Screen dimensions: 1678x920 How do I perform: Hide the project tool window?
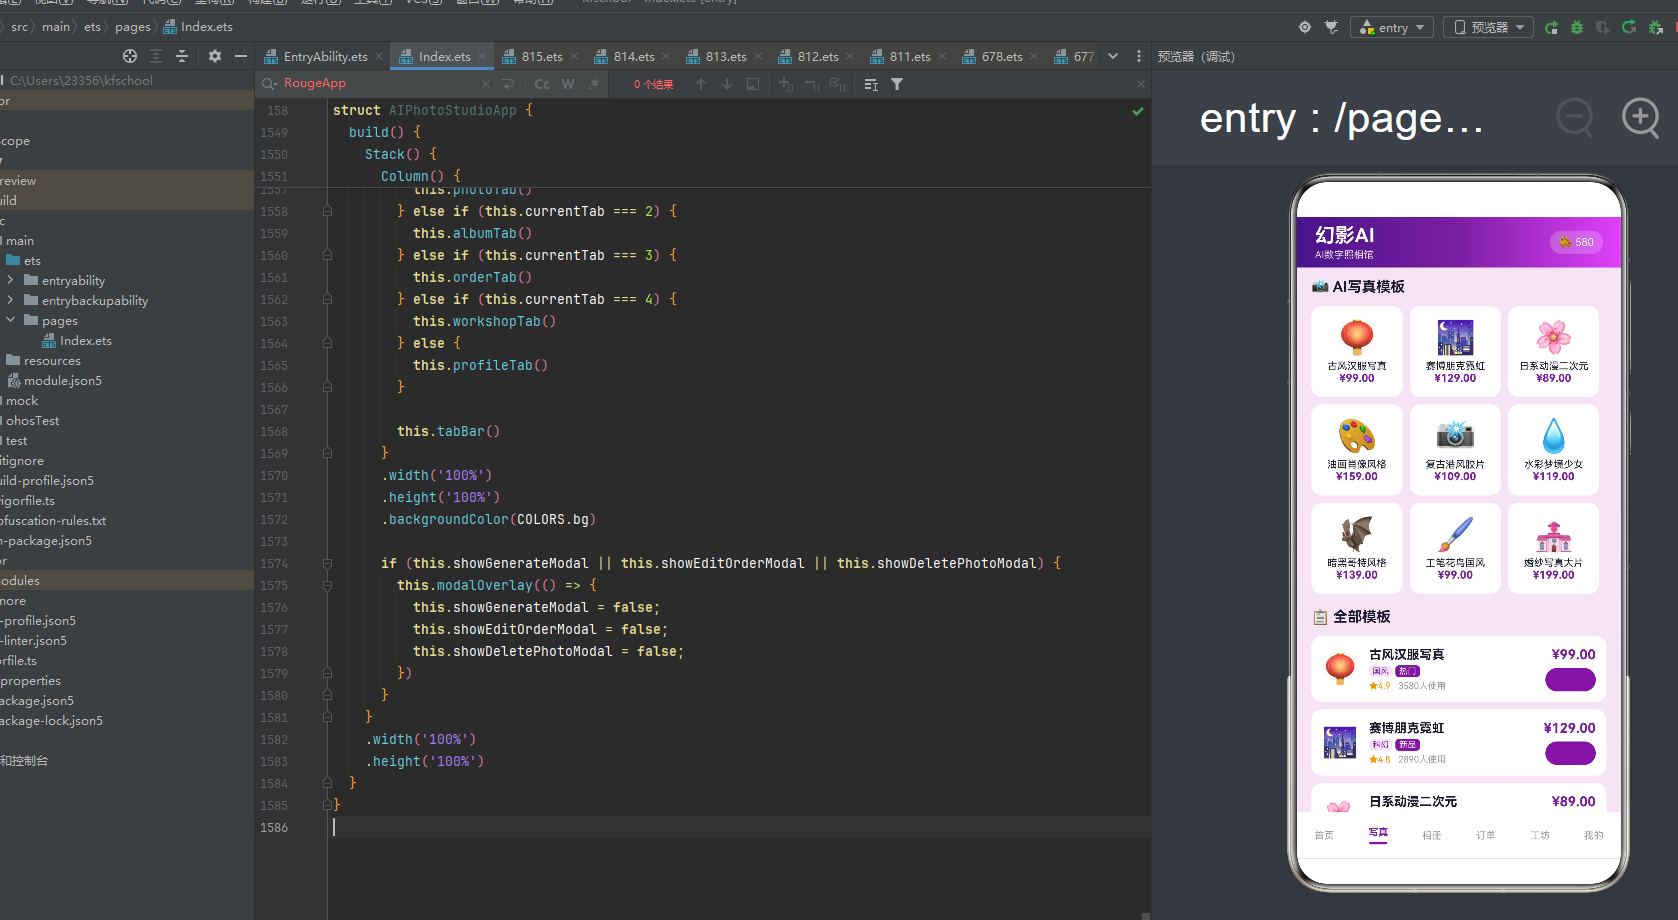240,56
